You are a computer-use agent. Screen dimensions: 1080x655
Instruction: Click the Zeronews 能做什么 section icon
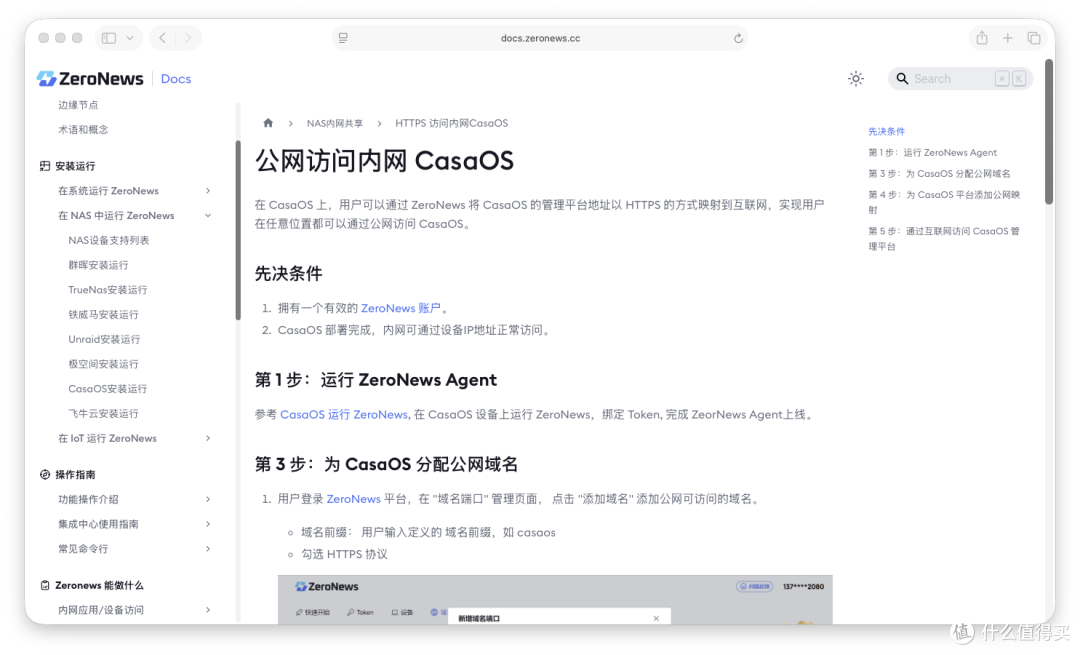[x=45, y=585]
